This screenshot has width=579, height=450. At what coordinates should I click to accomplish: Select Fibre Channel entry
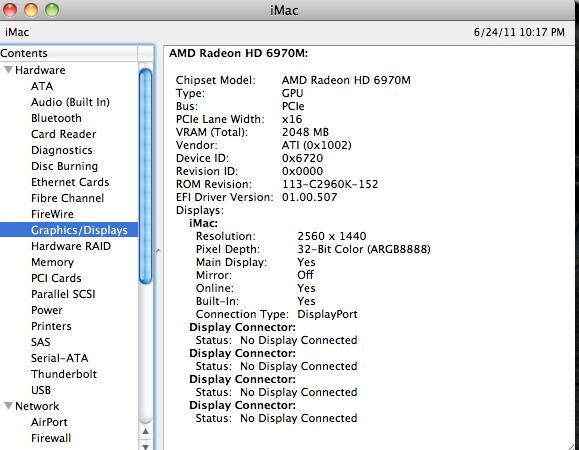pos(68,198)
